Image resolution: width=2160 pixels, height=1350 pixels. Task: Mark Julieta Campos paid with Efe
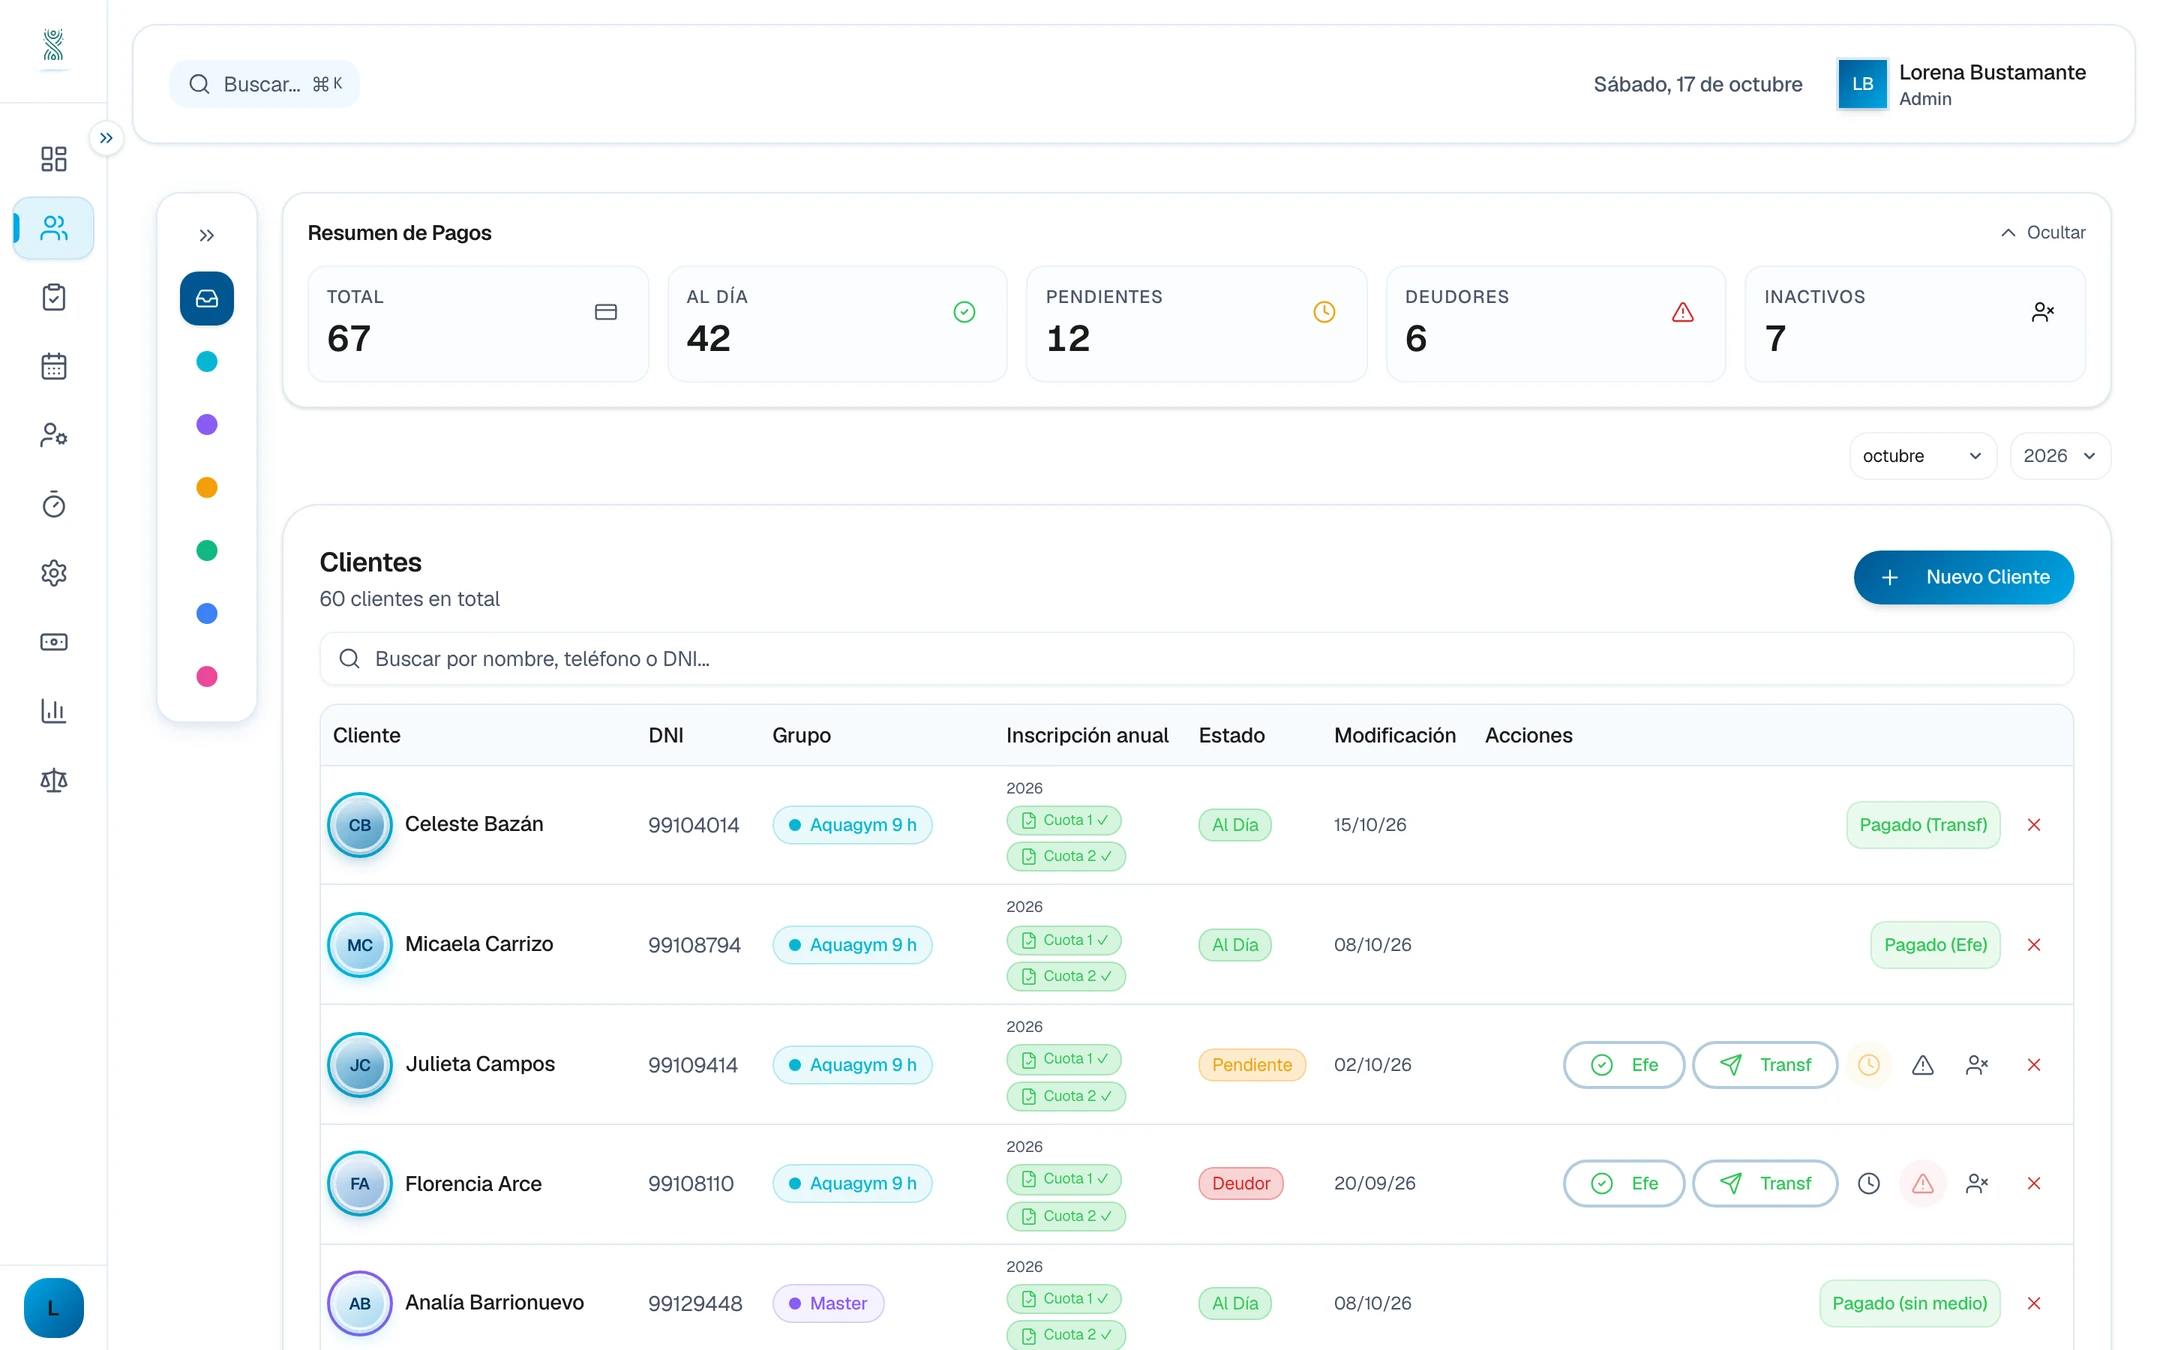point(1624,1065)
